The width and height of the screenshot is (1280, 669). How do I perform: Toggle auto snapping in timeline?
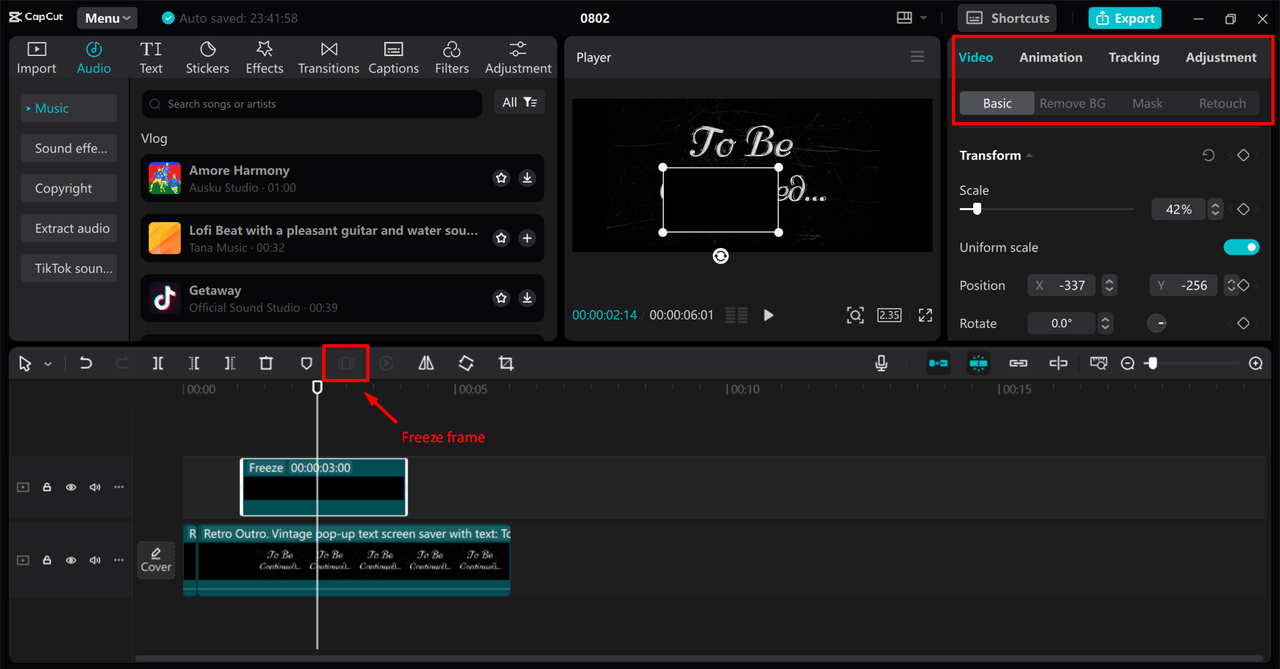click(978, 364)
